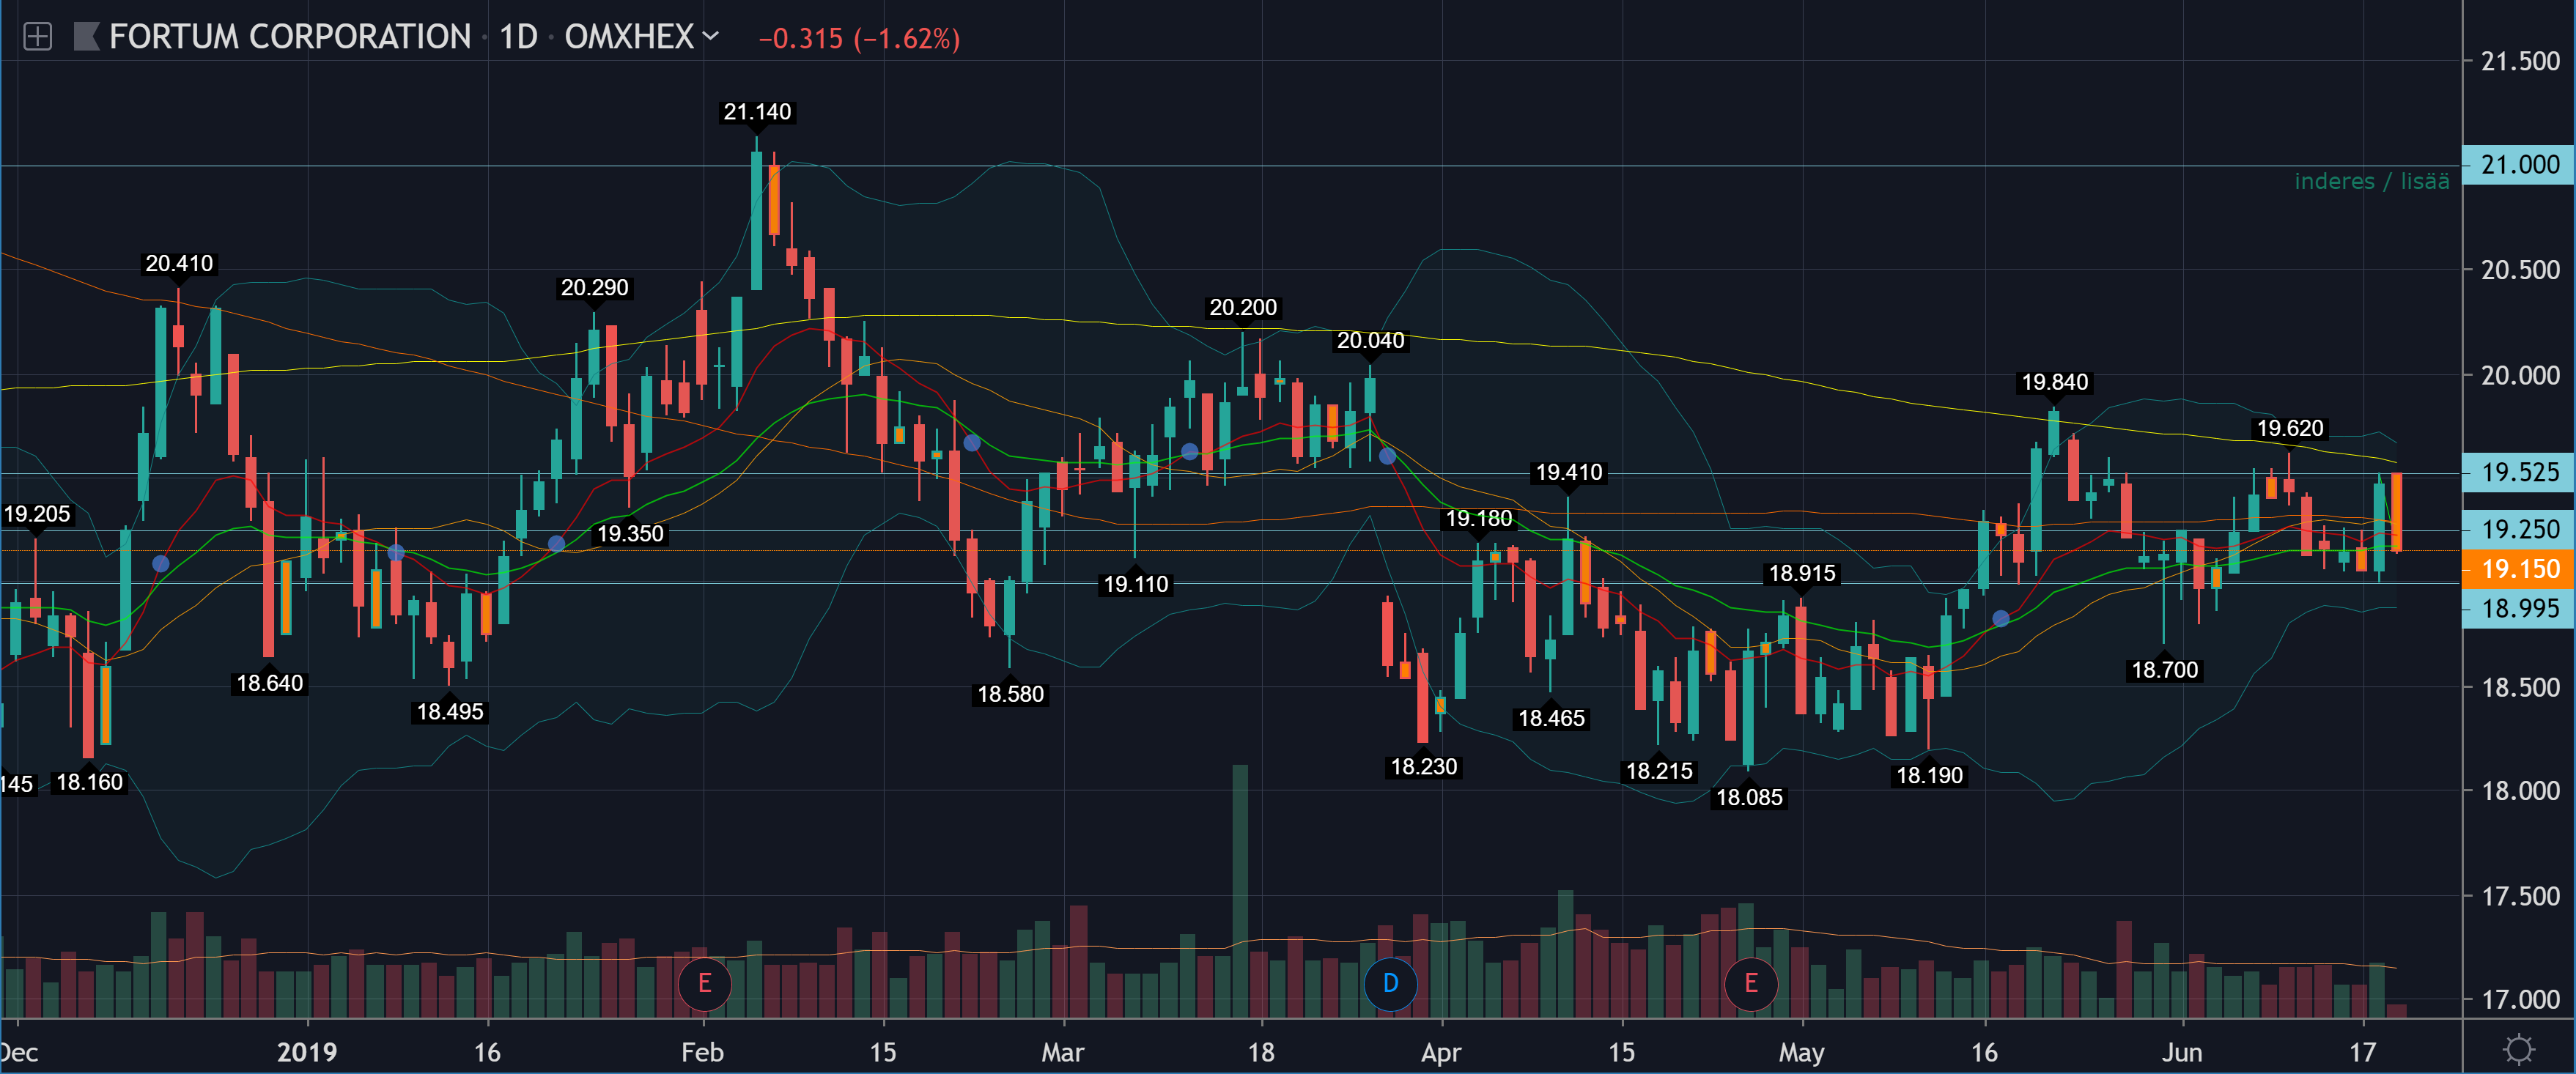Open the OMXHEX dropdown chevron
The image size is (2576, 1074).
[711, 36]
